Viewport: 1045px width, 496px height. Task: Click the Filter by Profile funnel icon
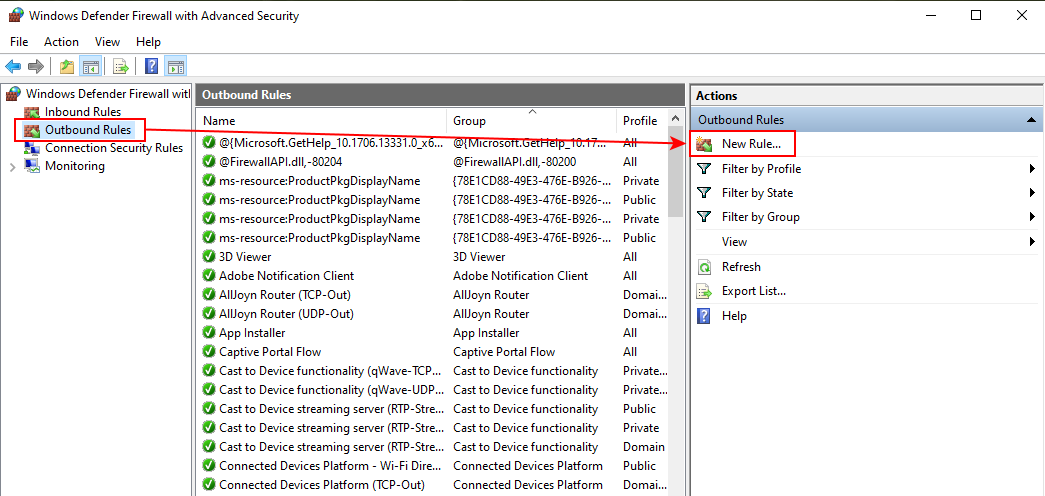click(x=704, y=169)
